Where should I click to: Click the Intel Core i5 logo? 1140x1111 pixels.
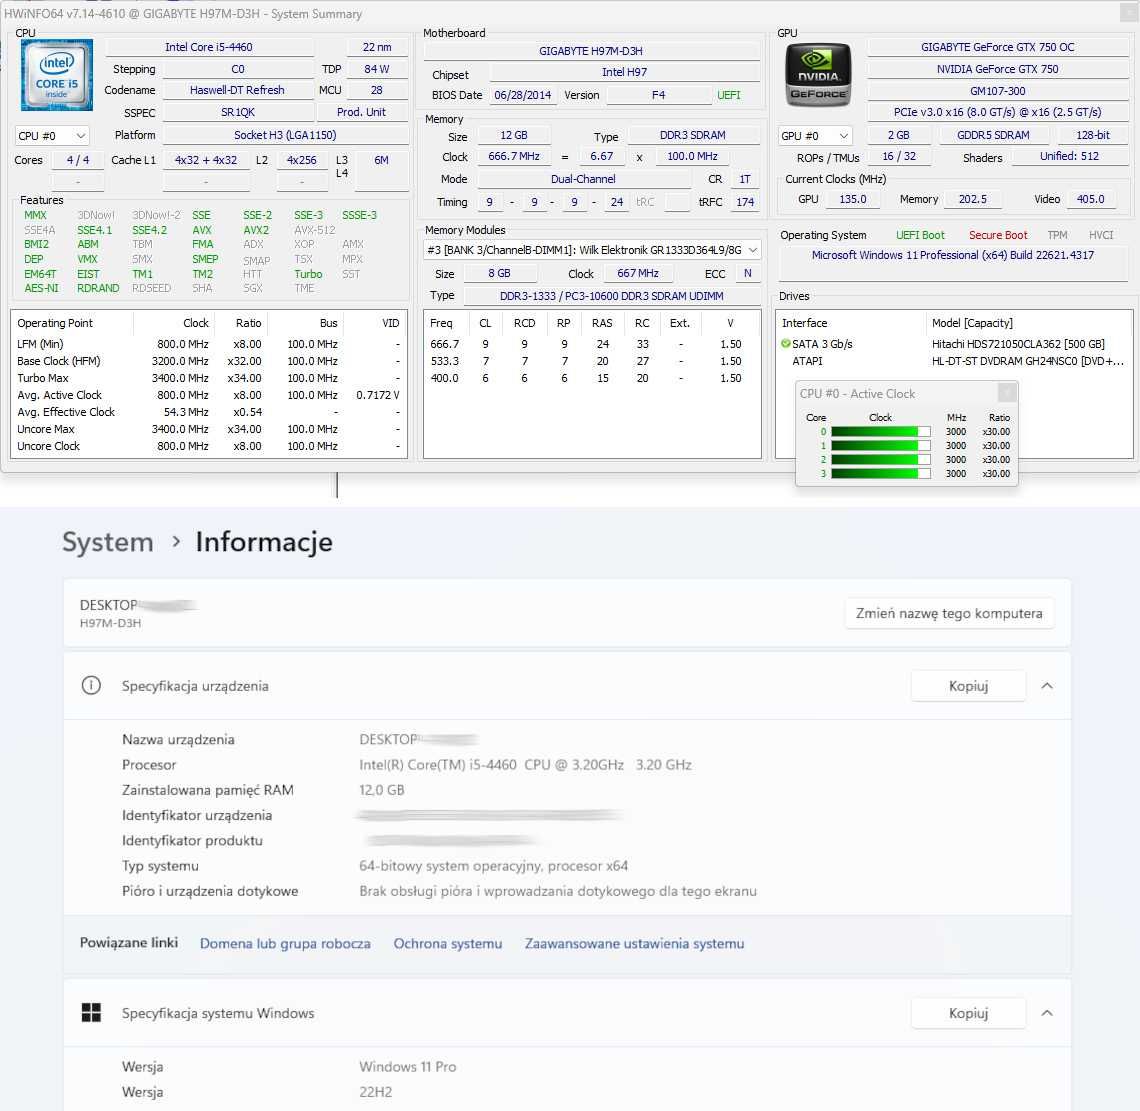[57, 75]
